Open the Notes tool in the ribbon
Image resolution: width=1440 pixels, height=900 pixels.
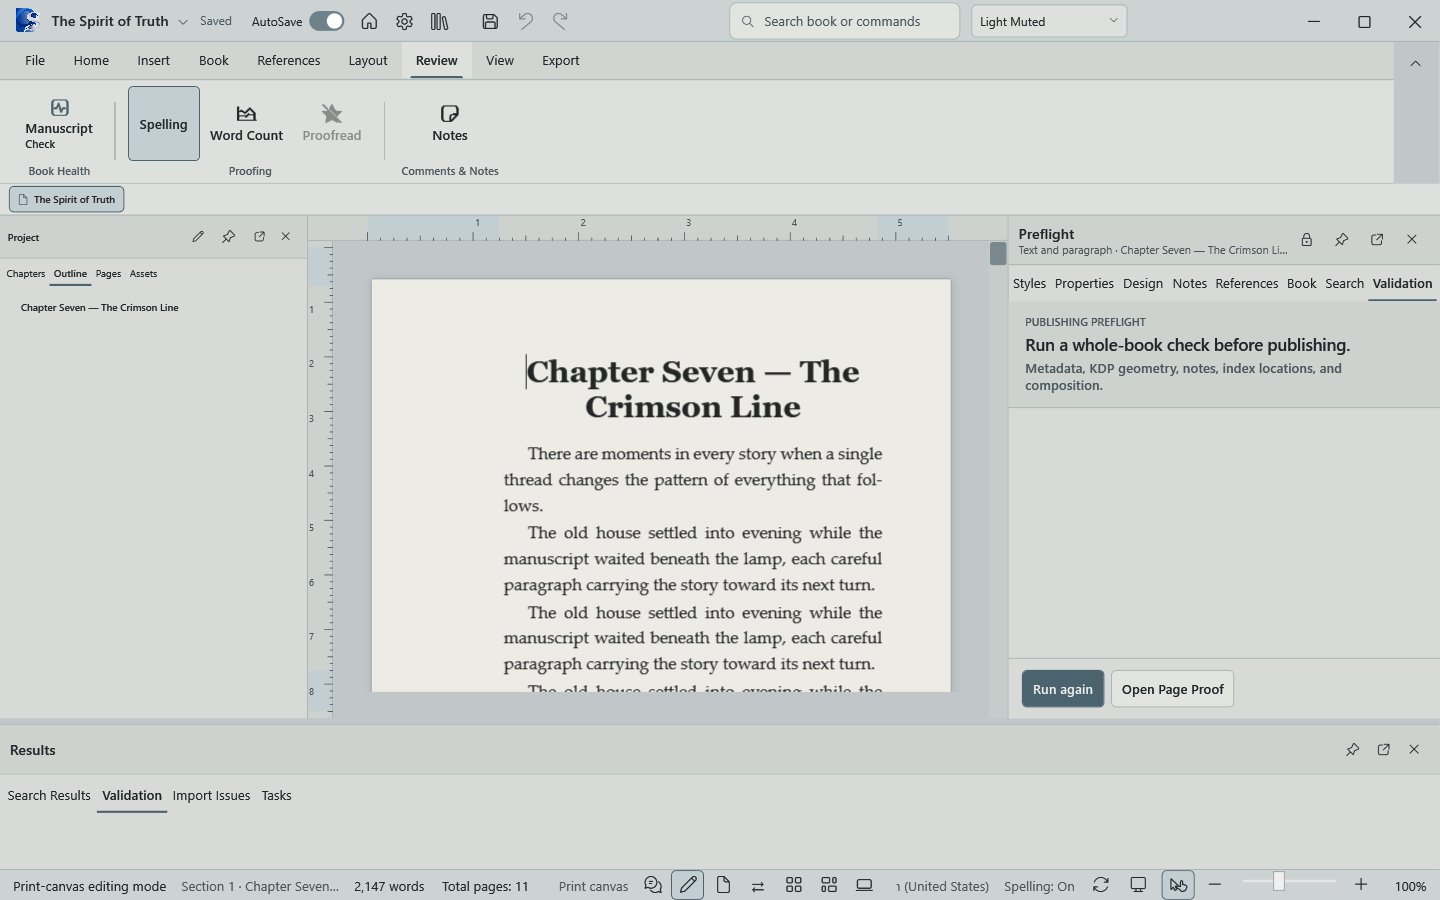coord(450,124)
